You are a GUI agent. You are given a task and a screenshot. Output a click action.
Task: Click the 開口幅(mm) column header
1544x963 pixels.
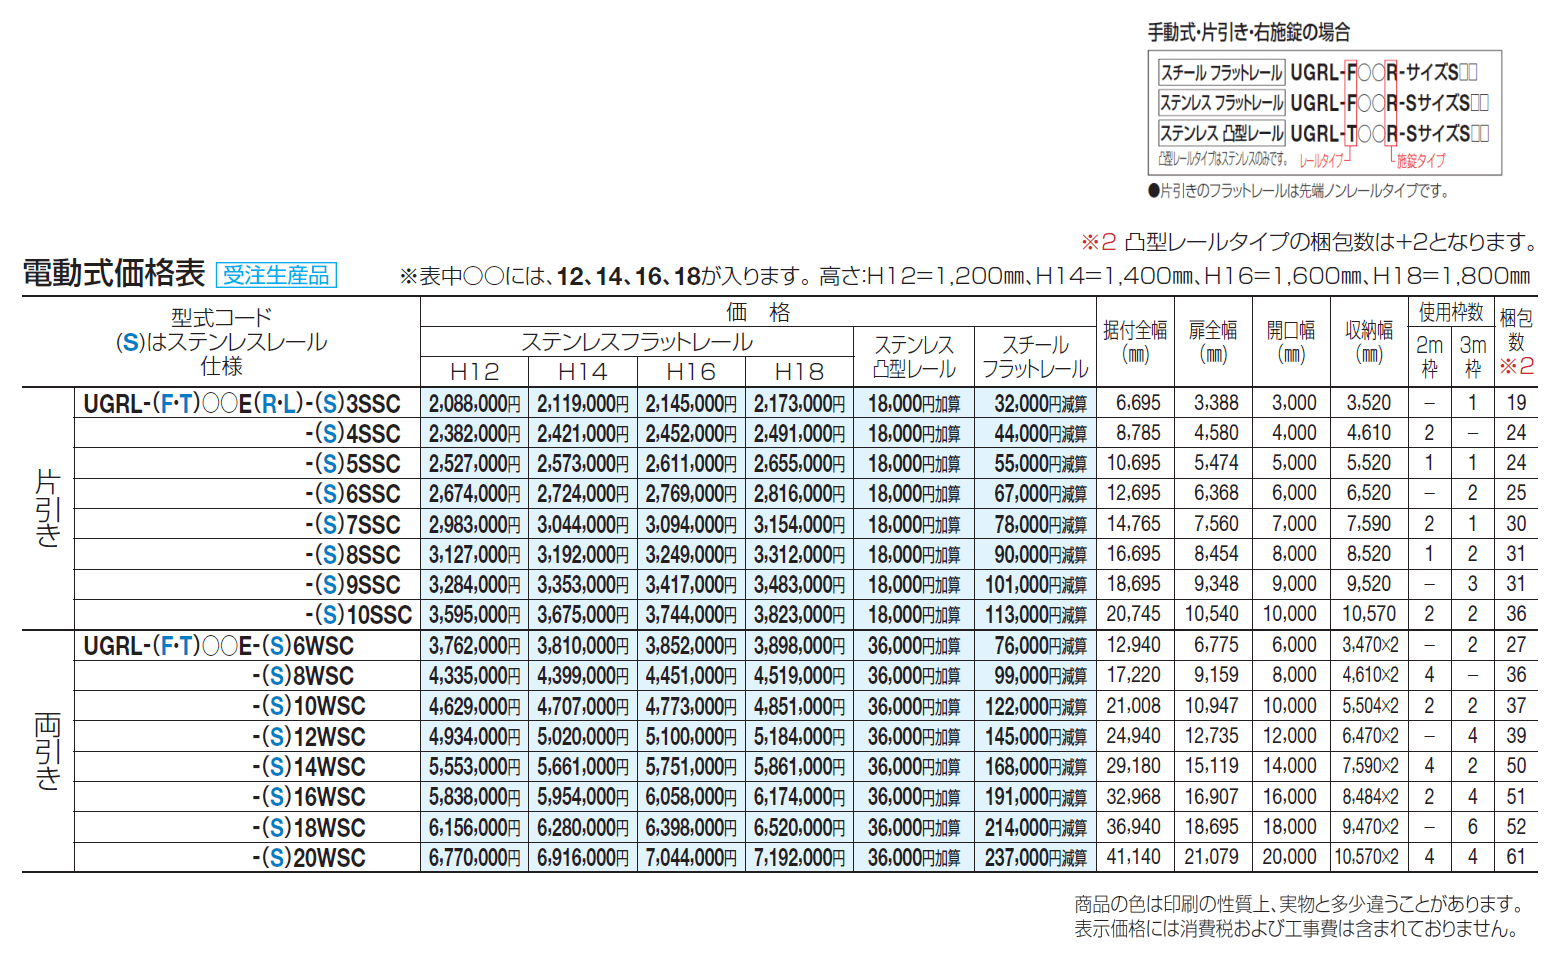[1290, 340]
